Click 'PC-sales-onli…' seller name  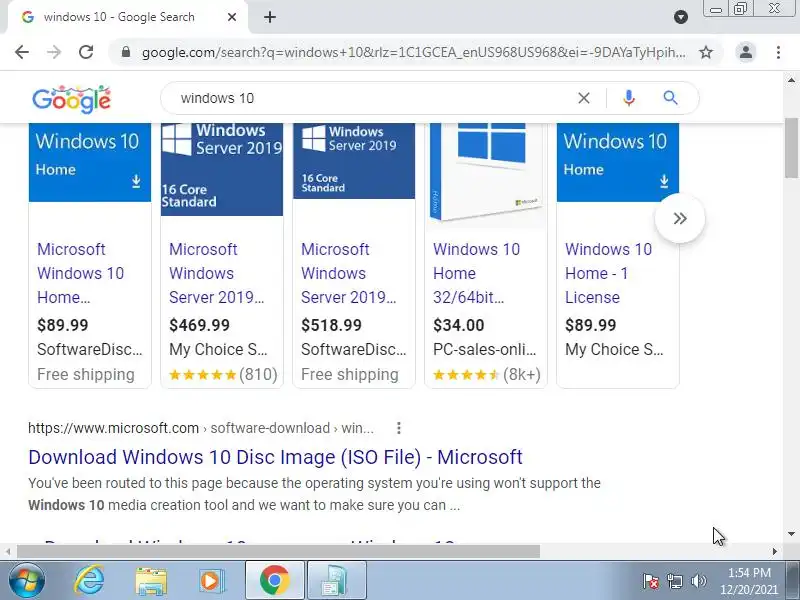click(484, 349)
